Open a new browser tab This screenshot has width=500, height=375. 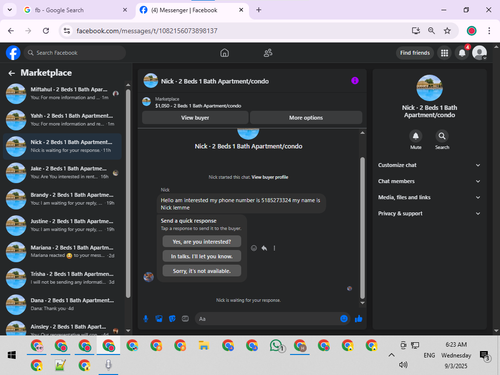(259, 10)
